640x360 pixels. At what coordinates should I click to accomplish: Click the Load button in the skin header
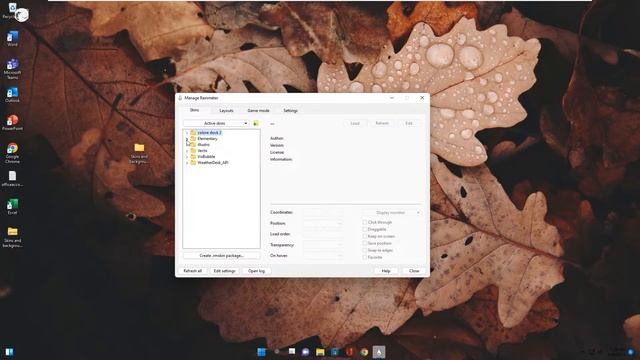[x=355, y=123]
